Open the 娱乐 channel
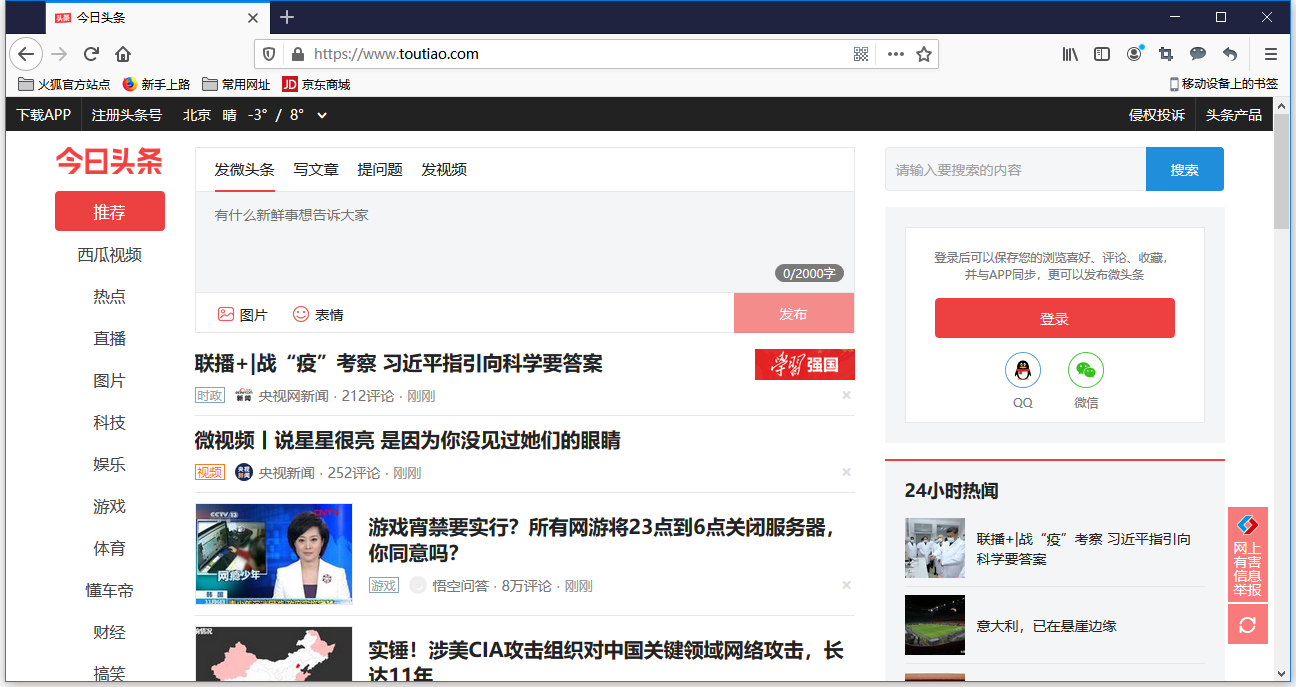This screenshot has height=687, width=1296. pyautogui.click(x=110, y=465)
